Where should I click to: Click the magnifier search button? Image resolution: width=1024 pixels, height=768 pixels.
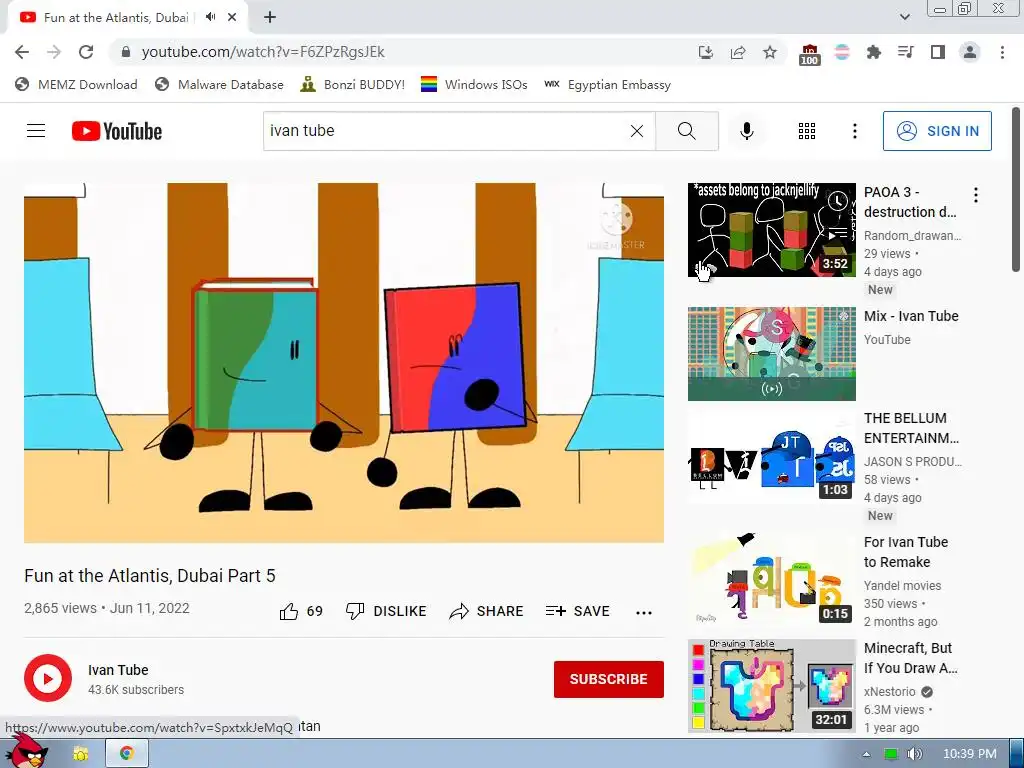coord(686,131)
